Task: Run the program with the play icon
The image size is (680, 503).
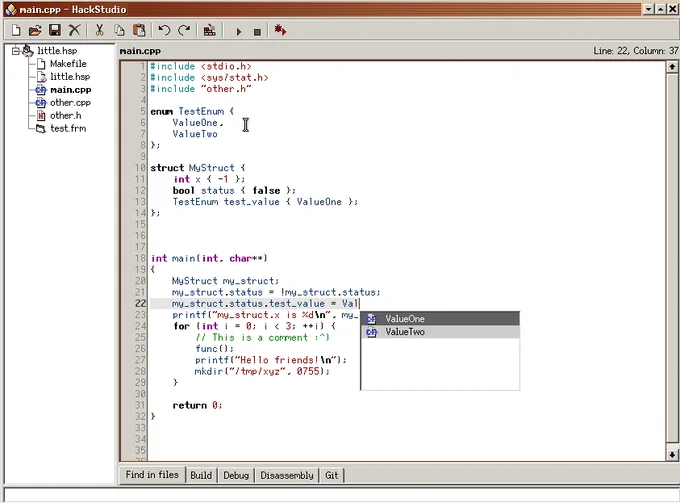Action: pyautogui.click(x=238, y=31)
